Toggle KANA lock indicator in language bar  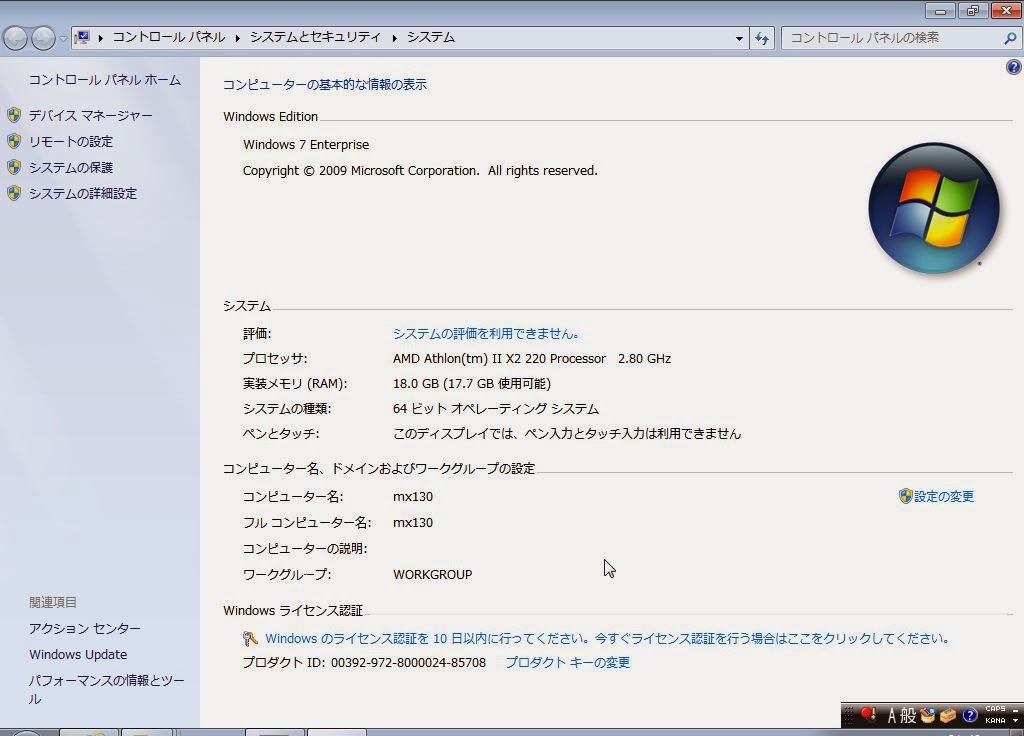tap(995, 721)
